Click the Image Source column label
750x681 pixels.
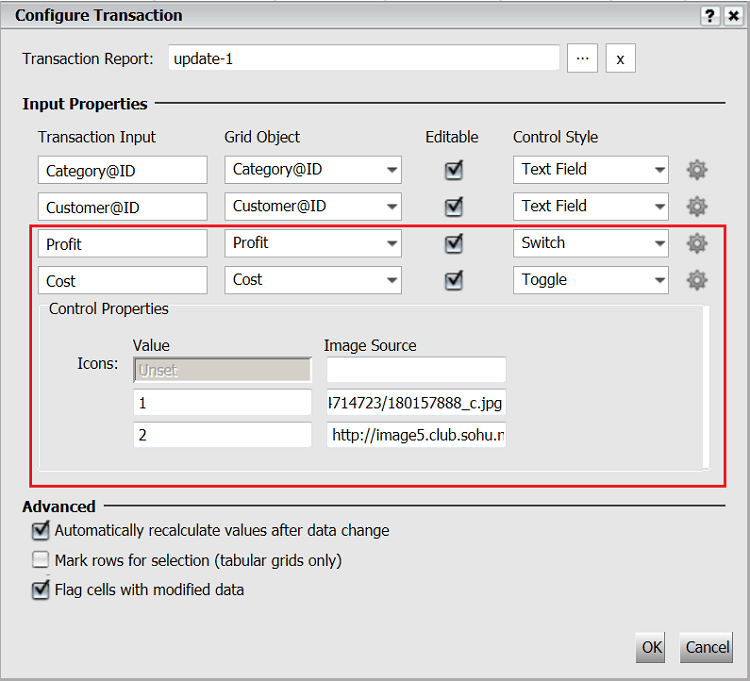click(x=370, y=346)
